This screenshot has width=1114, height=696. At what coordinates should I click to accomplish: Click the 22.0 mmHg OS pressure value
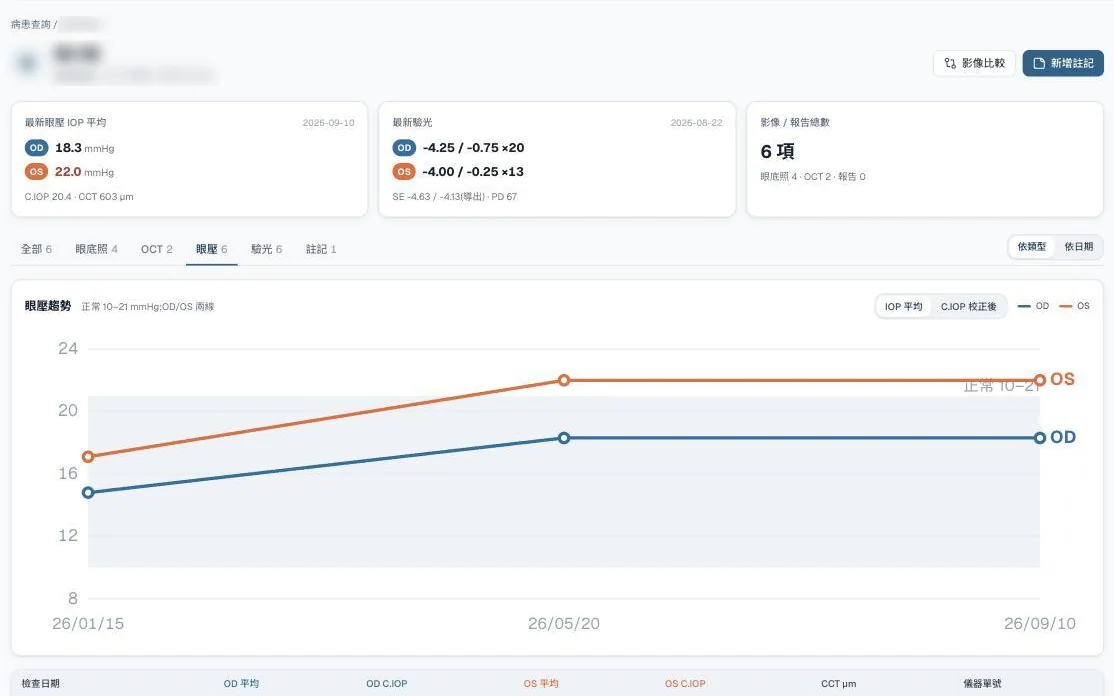pos(85,172)
